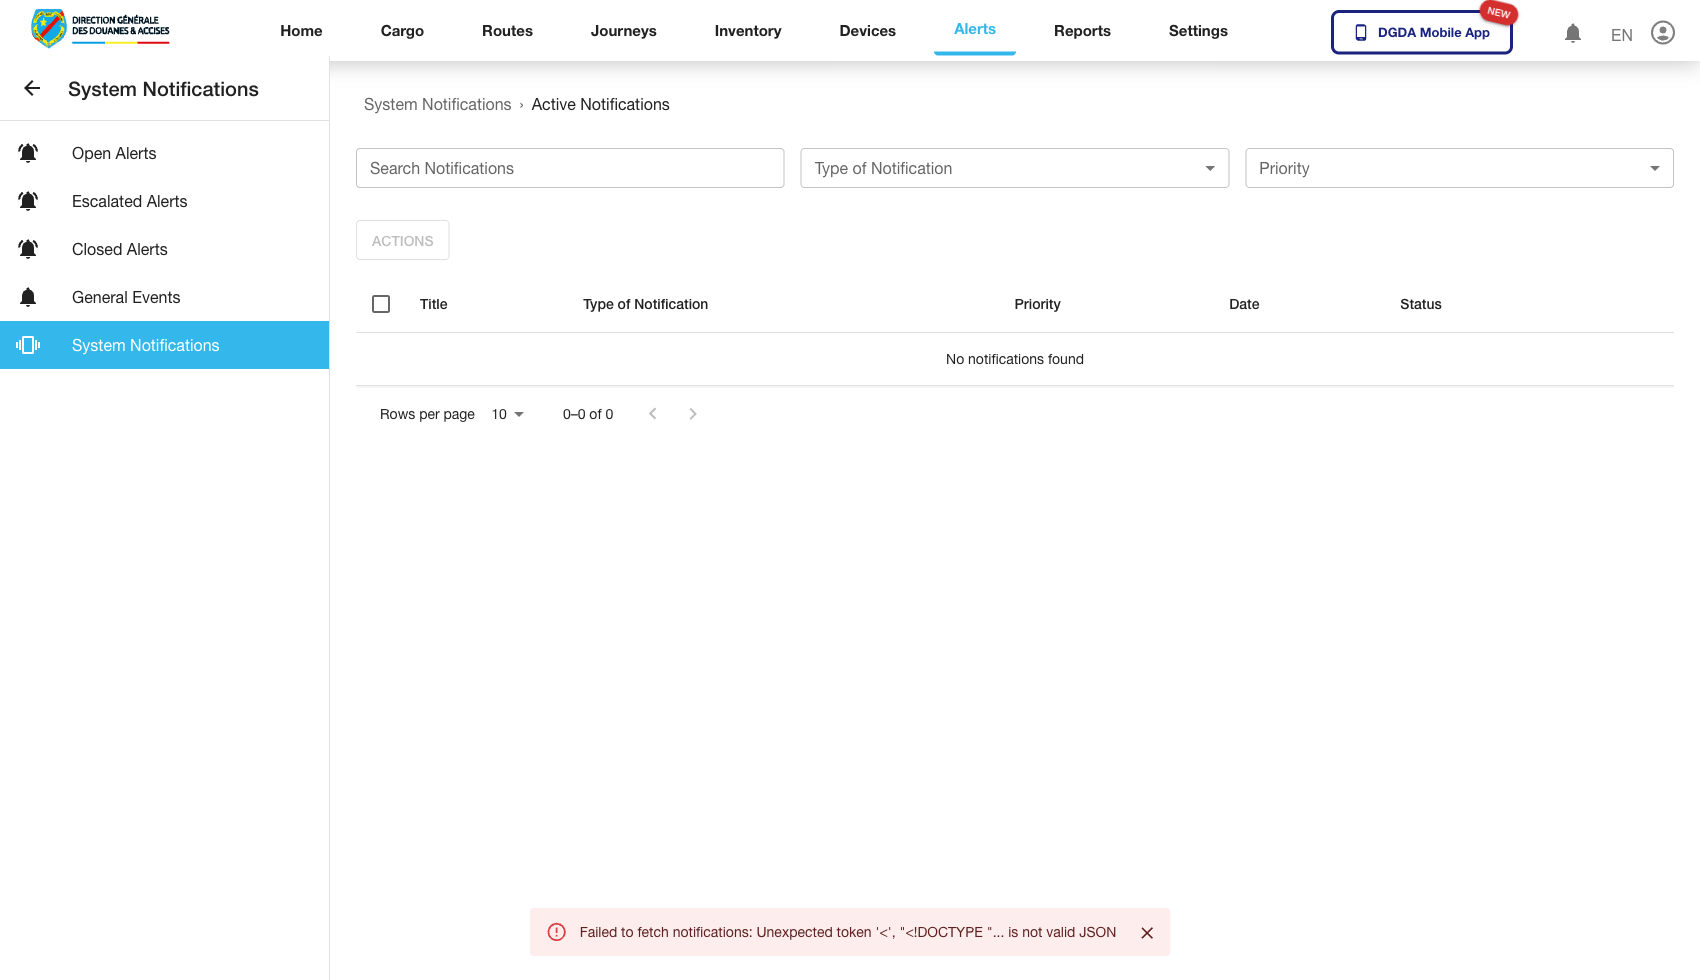This screenshot has height=980, width=1700.
Task: Open the System Notifications breadcrumb link
Action: click(437, 104)
